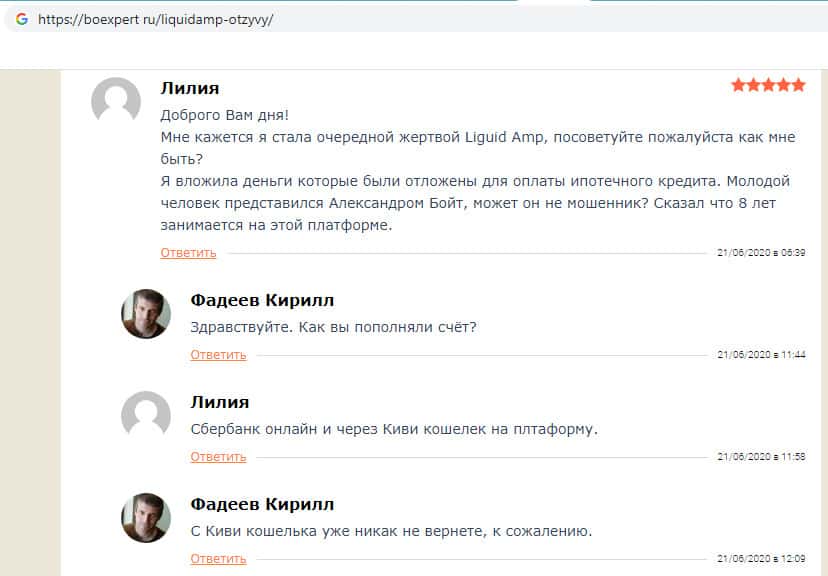The image size is (828, 576).
Task: Reply to 'Как вы пополняли счёт?' comment
Action: 218,355
